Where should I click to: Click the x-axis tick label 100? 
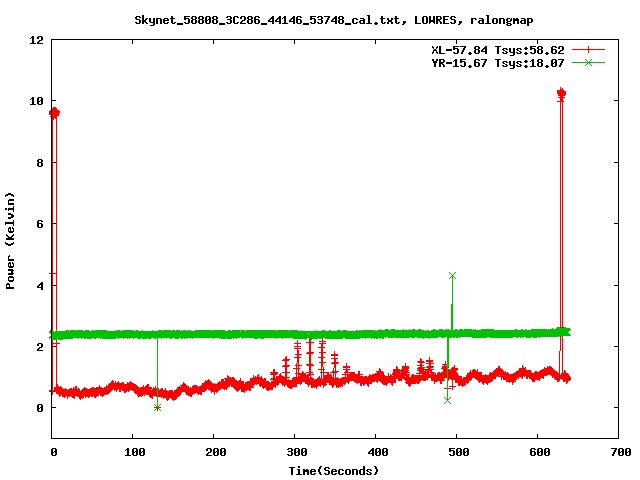click(x=134, y=452)
